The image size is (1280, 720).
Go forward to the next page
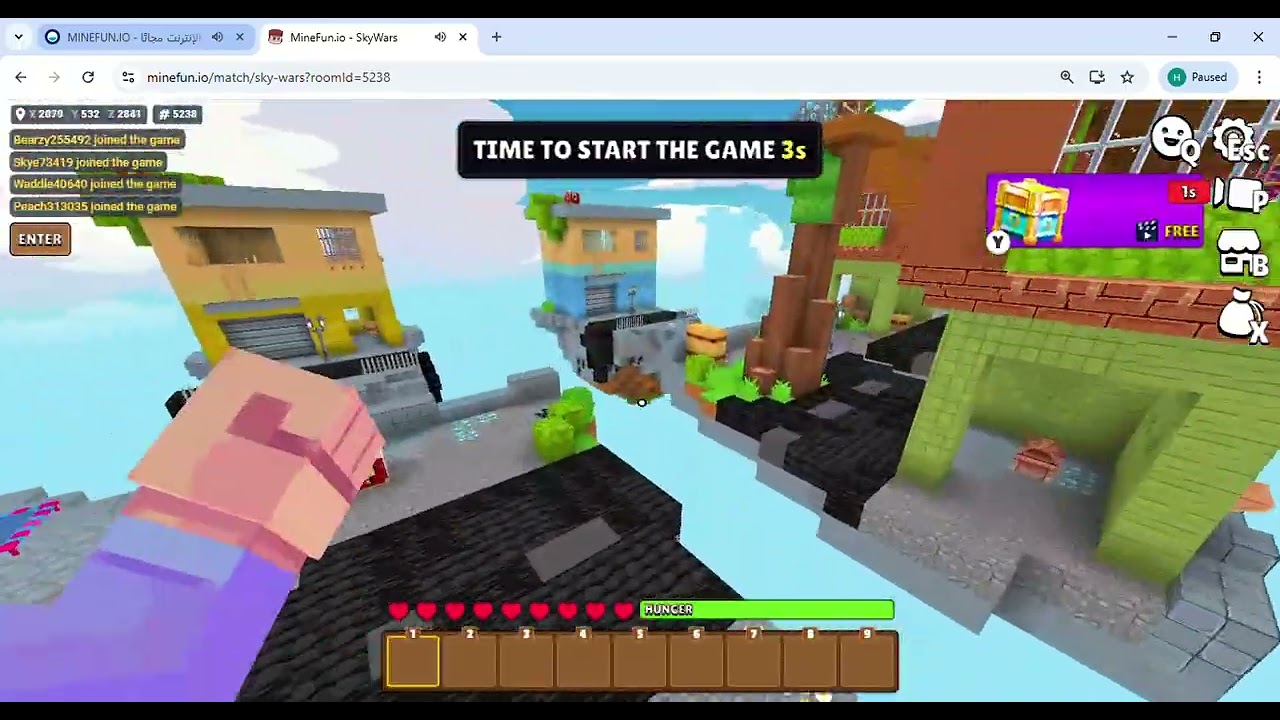coord(55,77)
